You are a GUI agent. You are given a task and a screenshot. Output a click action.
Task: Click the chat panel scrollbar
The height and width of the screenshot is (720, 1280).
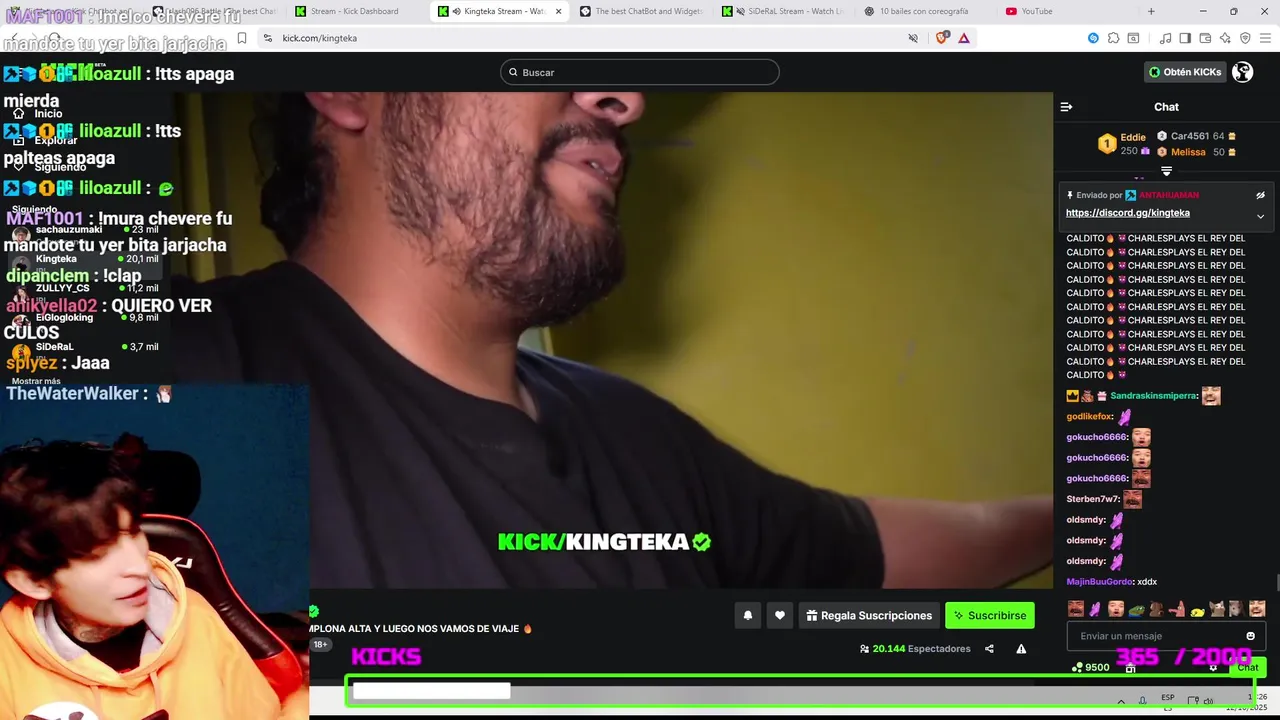1276,583
